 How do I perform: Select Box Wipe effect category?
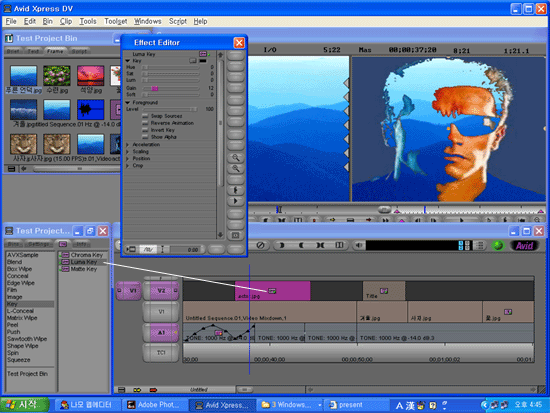click(x=20, y=269)
